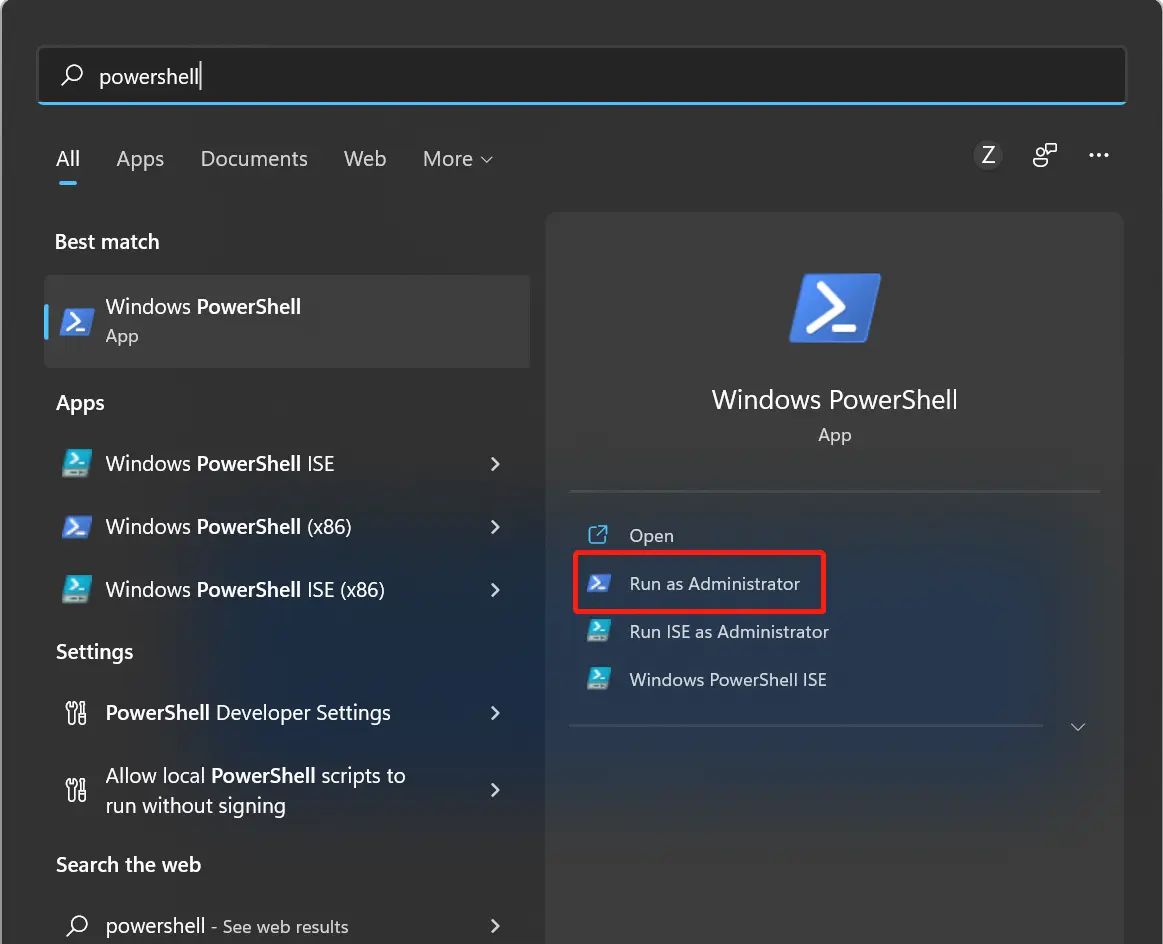Screen dimensions: 1163x944
Task: Click the Windows PowerShell icon under Best match
Action: coord(78,321)
